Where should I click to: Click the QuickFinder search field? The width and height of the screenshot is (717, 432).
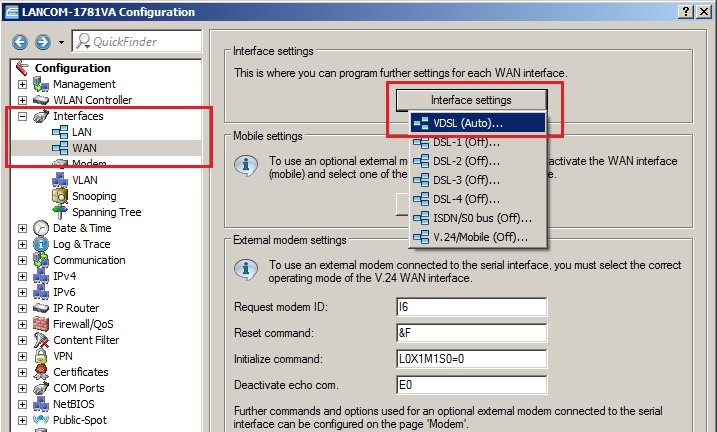[130, 42]
